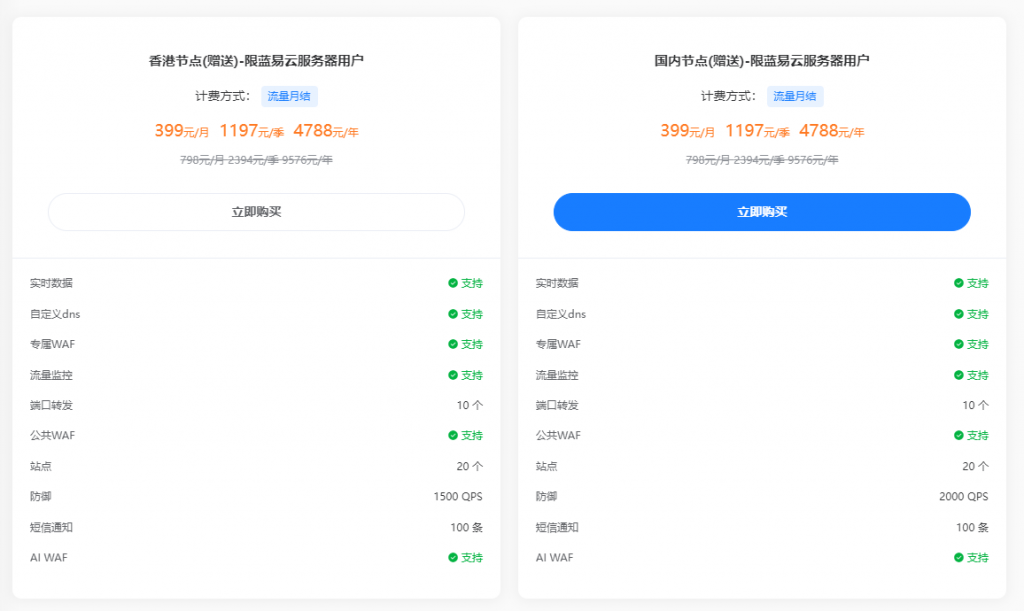Click the 短信通知 label in the 香港节点 card
The image size is (1024, 611).
coord(52,527)
